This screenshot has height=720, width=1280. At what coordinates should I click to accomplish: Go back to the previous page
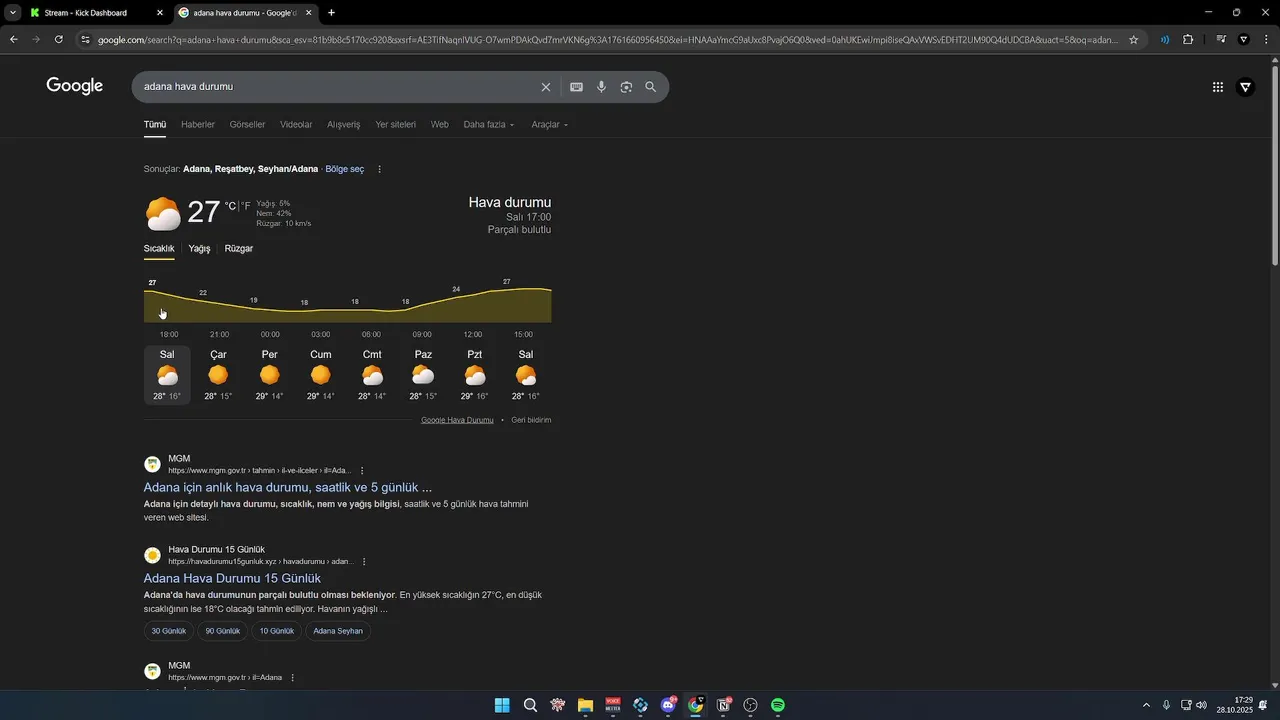coord(14,40)
